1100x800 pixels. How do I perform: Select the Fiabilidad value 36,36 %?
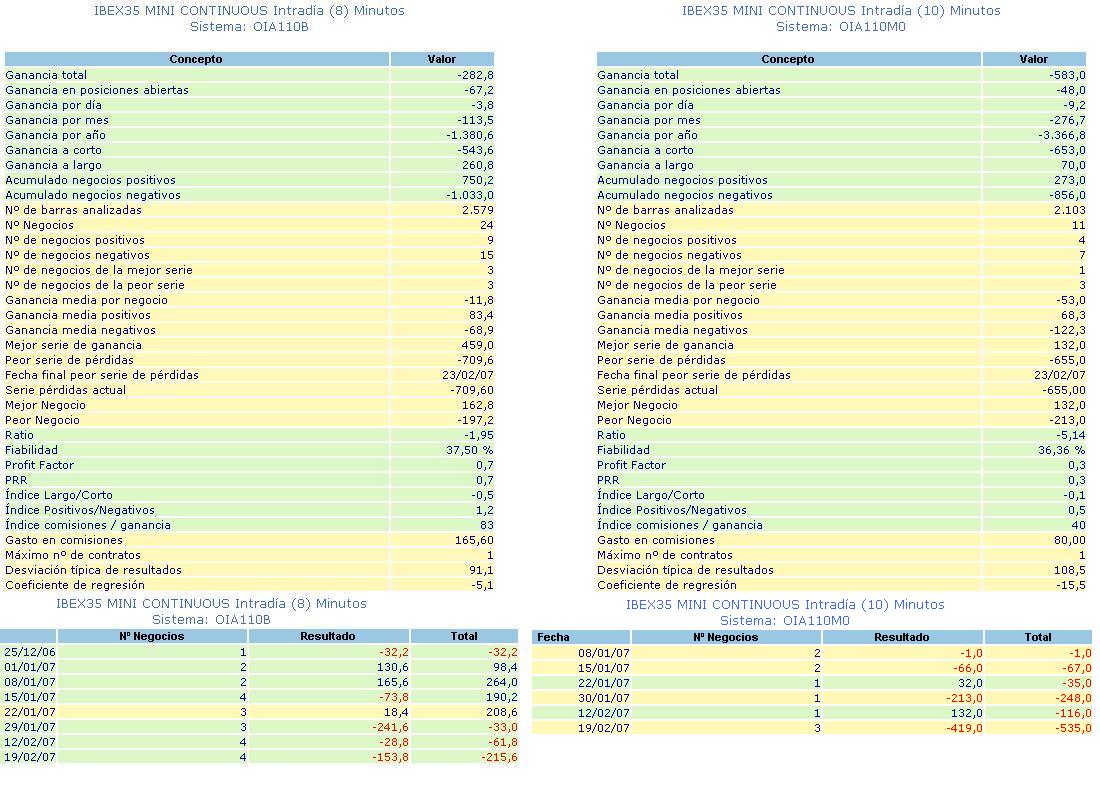pyautogui.click(x=1061, y=451)
